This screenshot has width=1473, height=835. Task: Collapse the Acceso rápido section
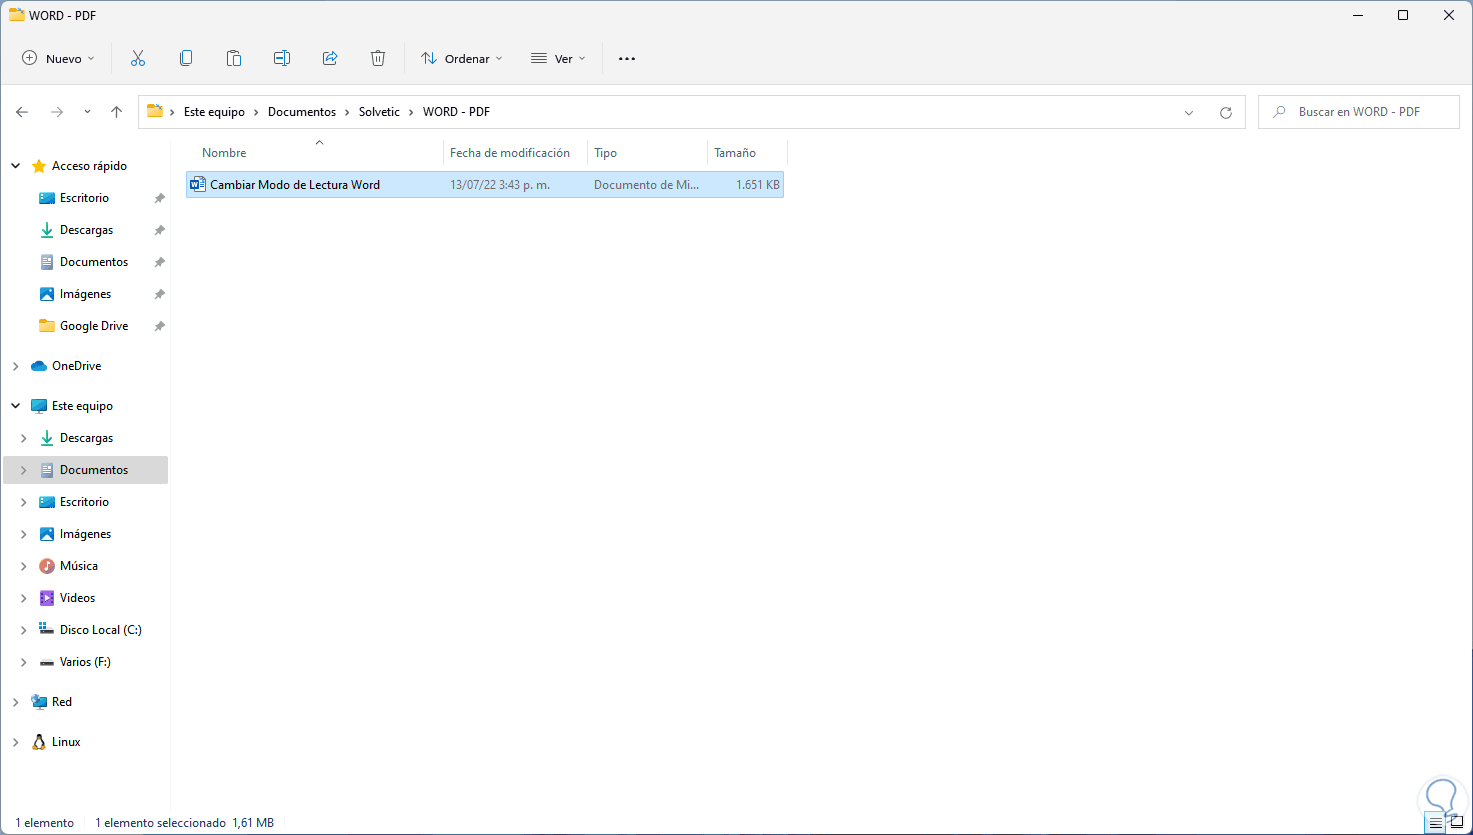tap(16, 166)
